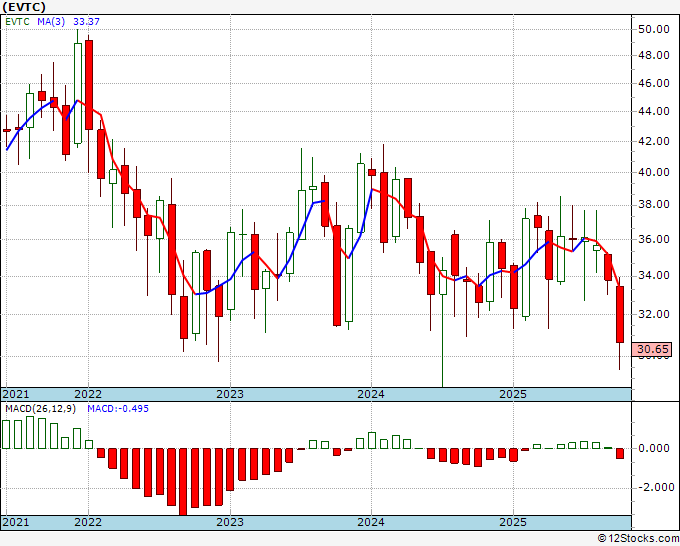The width and height of the screenshot is (680, 546).
Task: Click 2021 on the MACD timeline
Action: (x=16, y=522)
